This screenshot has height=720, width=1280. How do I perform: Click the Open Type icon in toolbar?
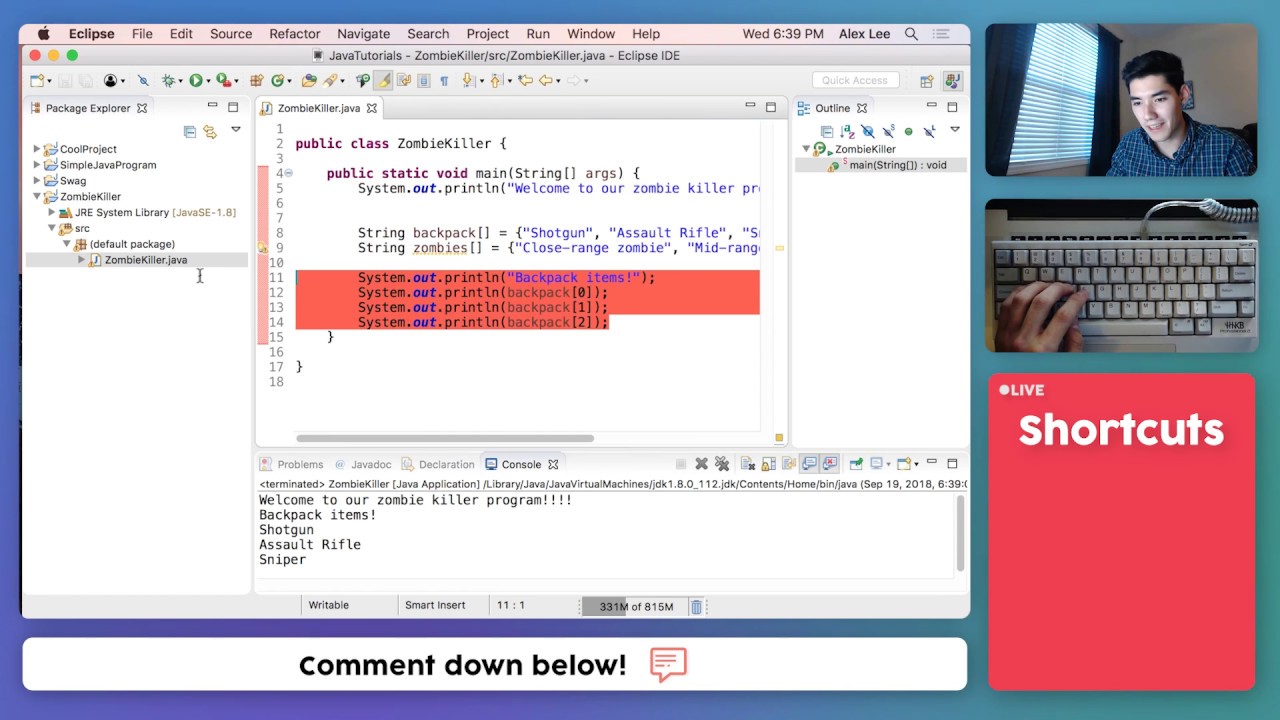pyautogui.click(x=309, y=81)
